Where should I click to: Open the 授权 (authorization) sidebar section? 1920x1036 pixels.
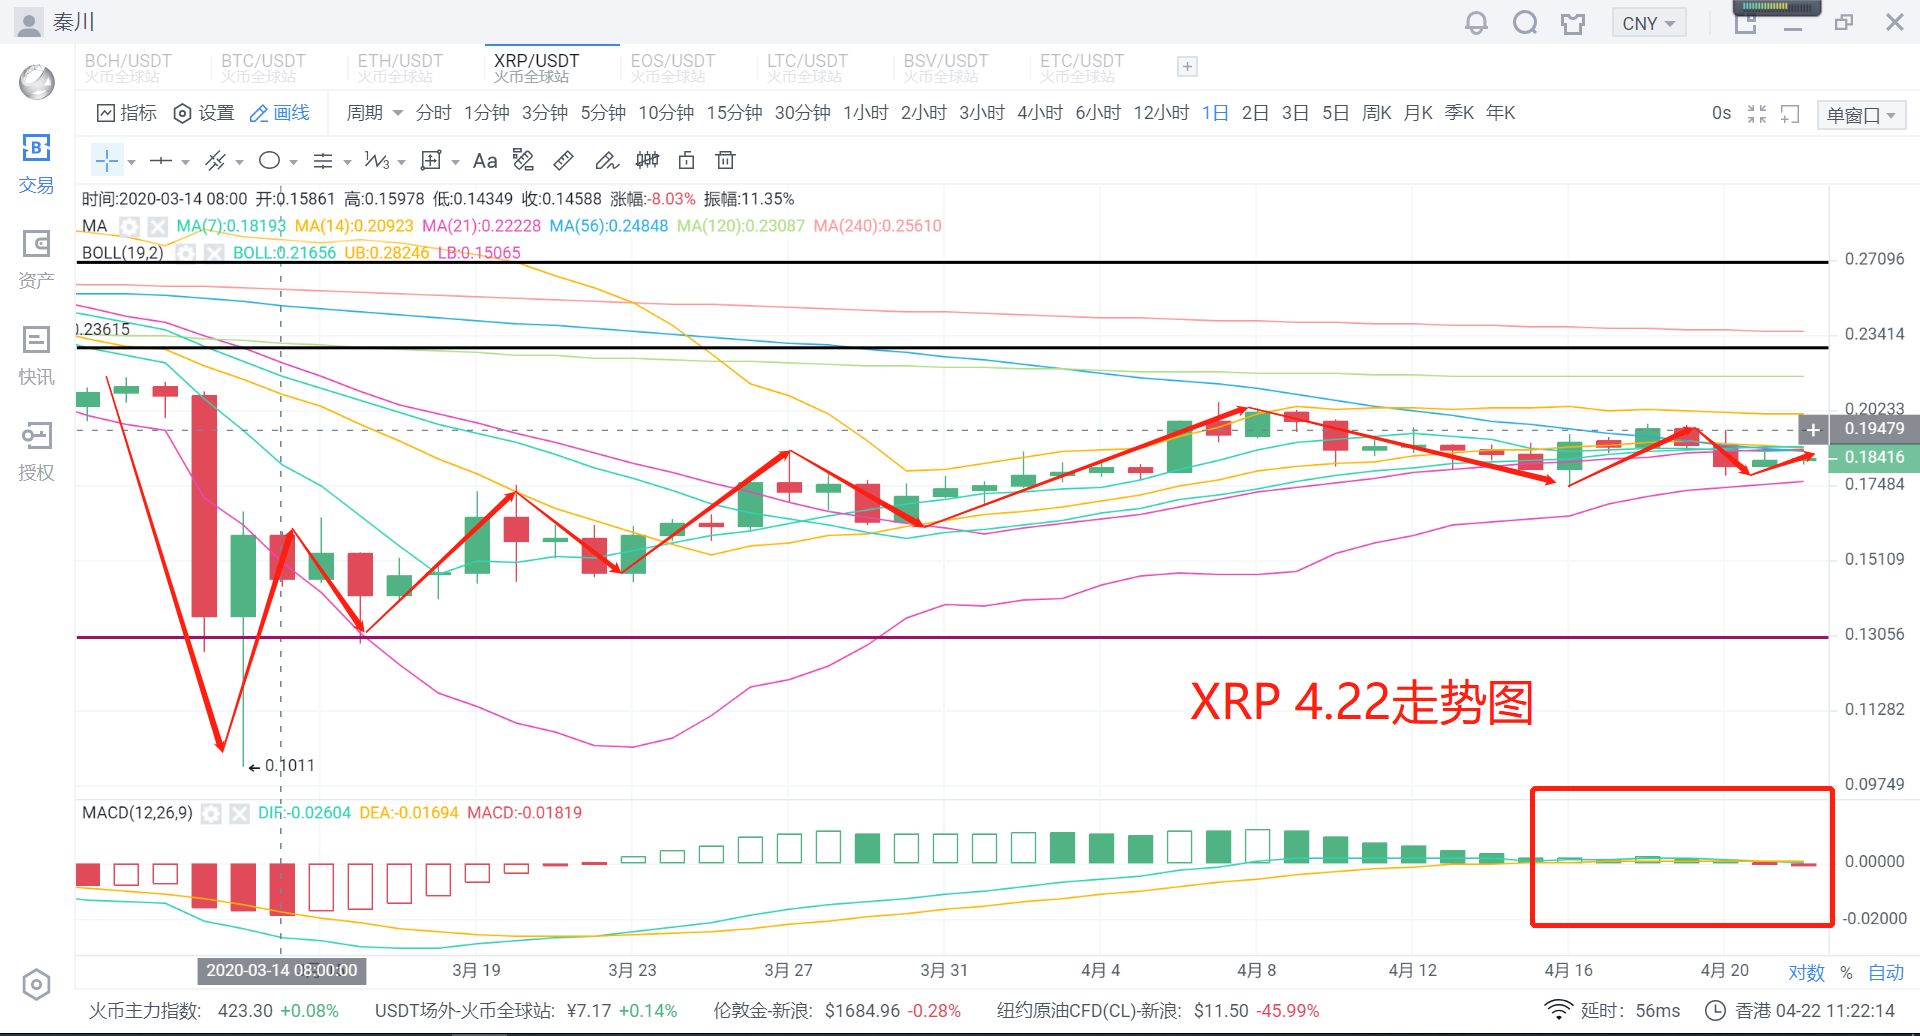coord(36,451)
